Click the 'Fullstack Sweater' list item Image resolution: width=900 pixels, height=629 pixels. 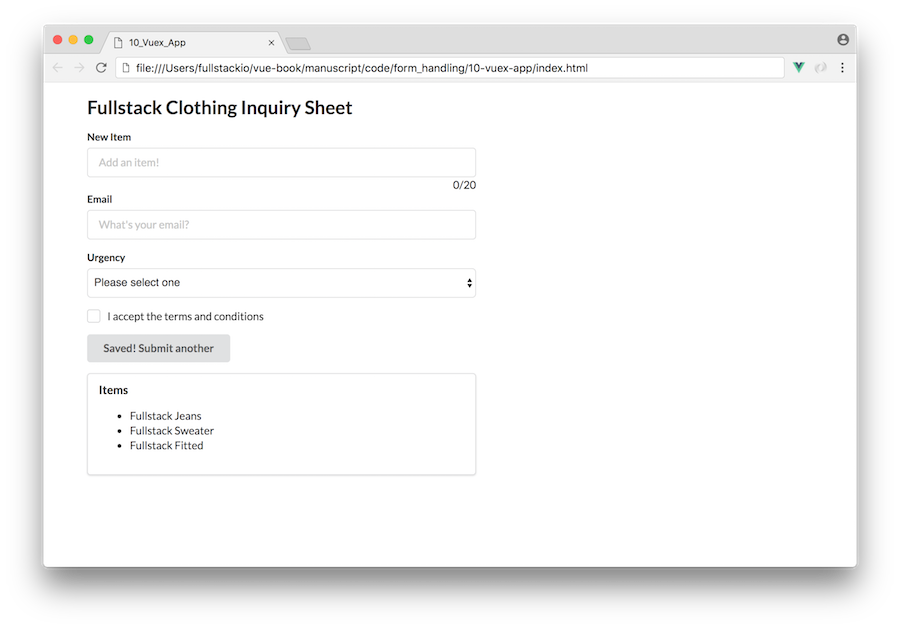(x=171, y=431)
